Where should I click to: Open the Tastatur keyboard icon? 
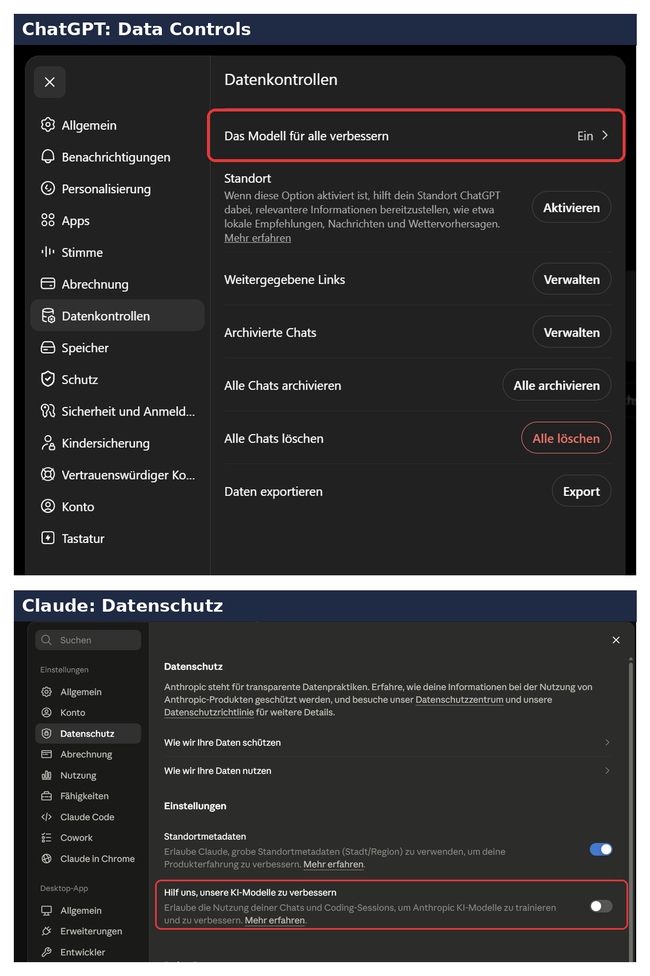(x=48, y=538)
